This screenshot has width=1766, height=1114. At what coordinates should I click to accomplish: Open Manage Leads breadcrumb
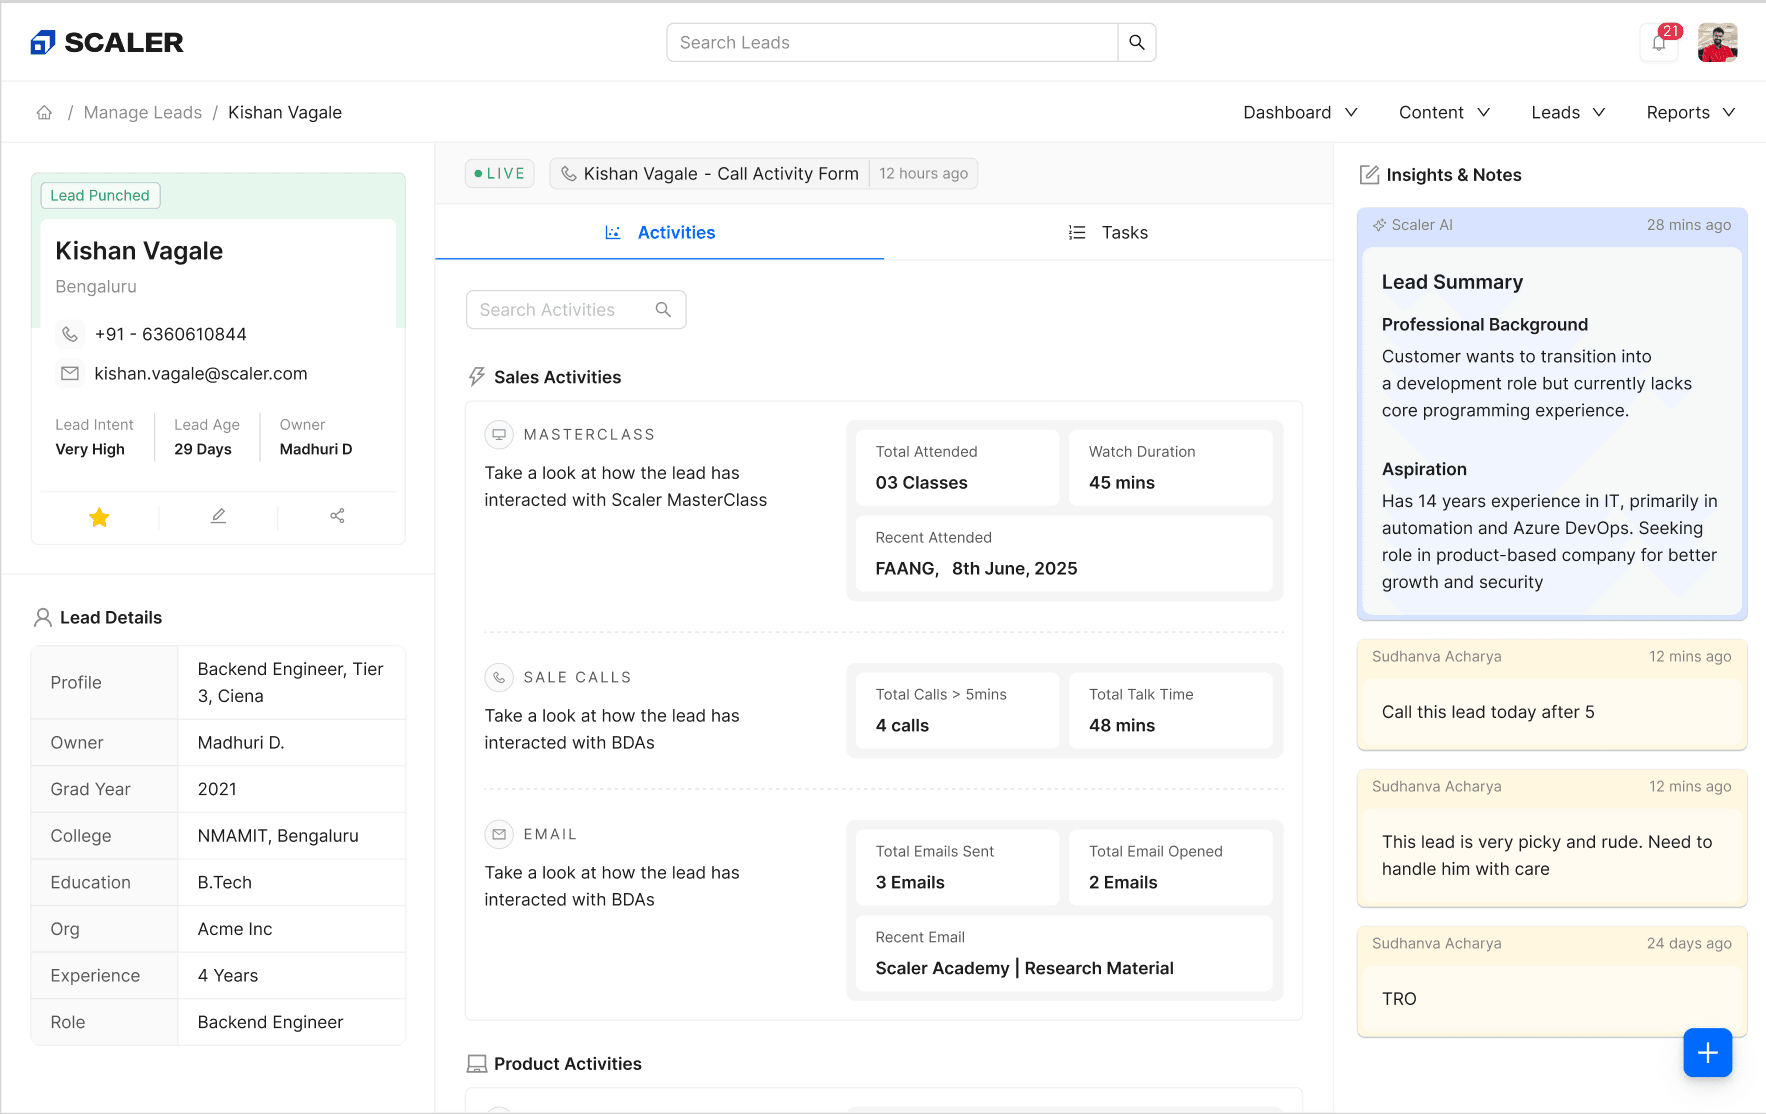point(143,112)
